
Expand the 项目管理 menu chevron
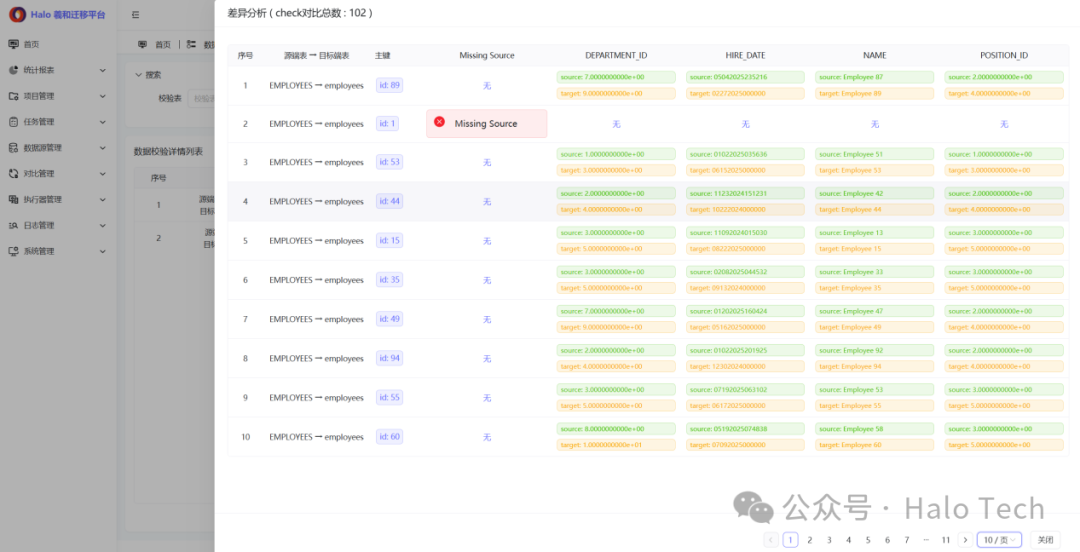click(x=103, y=96)
